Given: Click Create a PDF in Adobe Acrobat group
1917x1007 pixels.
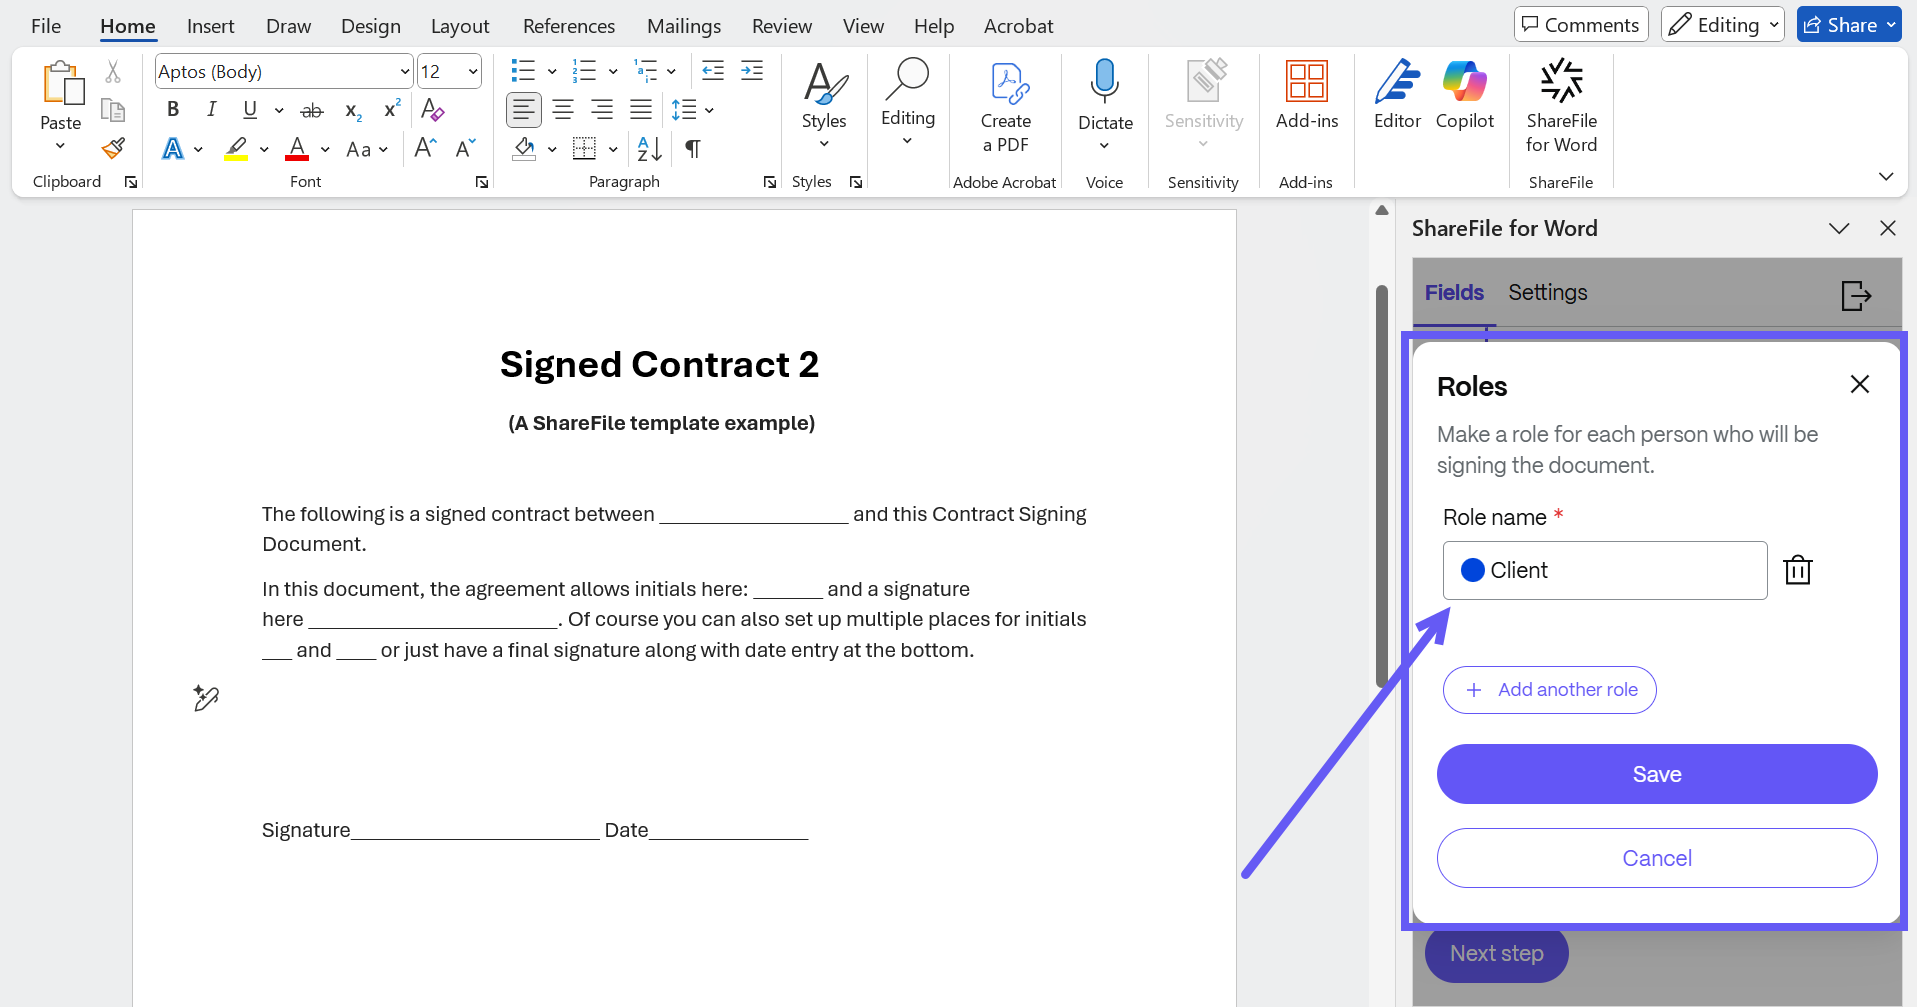Looking at the screenshot, I should pos(1005,105).
